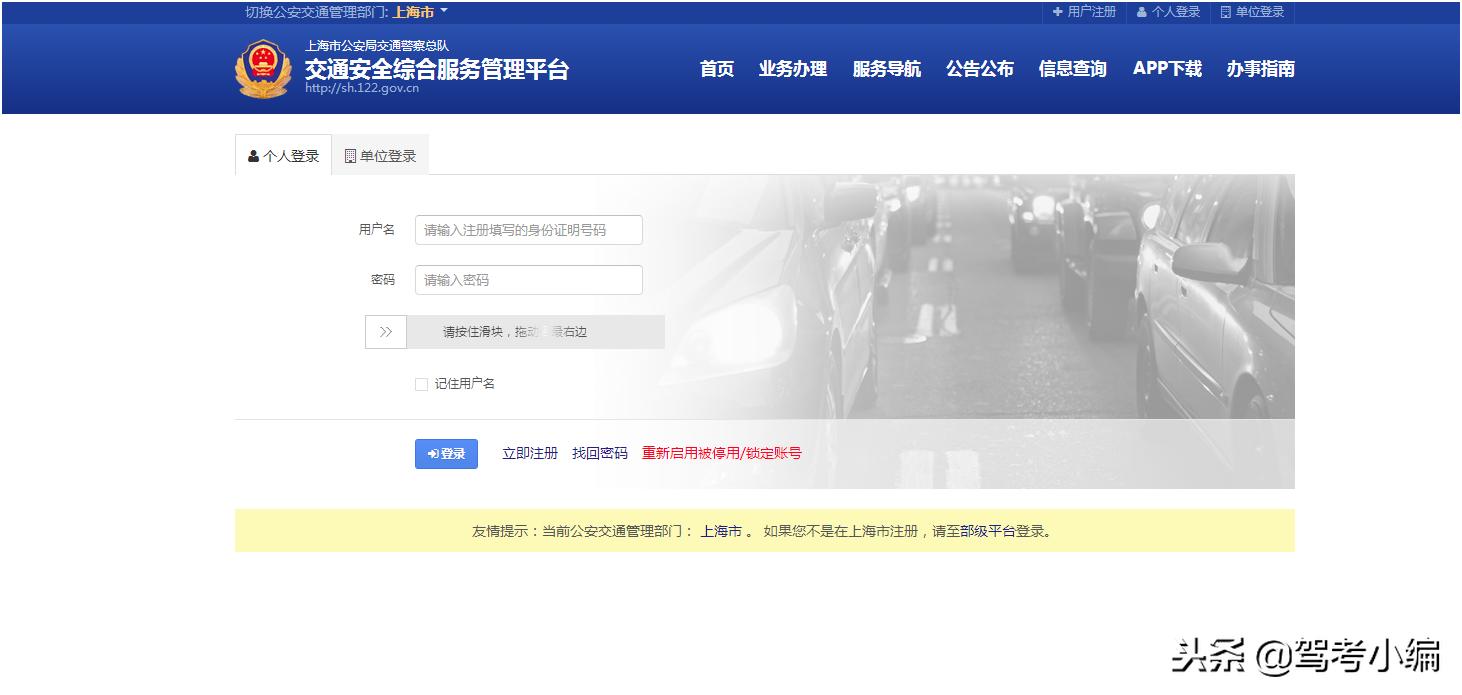
Task: Click 上海市 link in yellow notice
Action: pos(721,531)
